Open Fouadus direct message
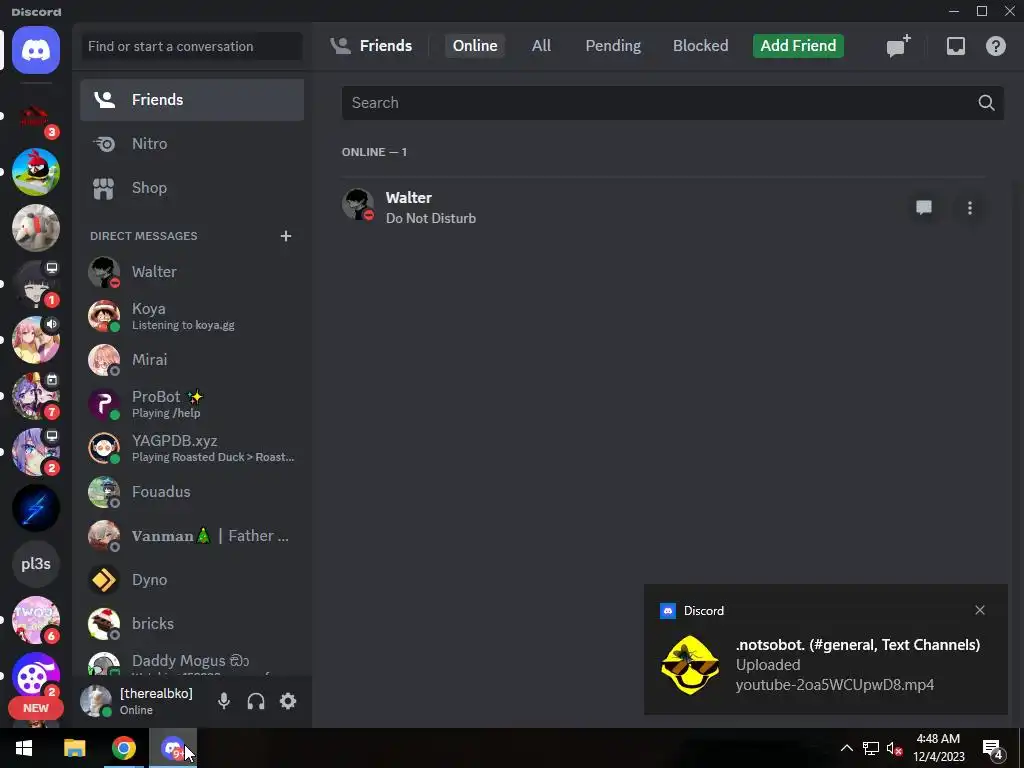Viewport: 1024px width, 768px height. pos(192,492)
